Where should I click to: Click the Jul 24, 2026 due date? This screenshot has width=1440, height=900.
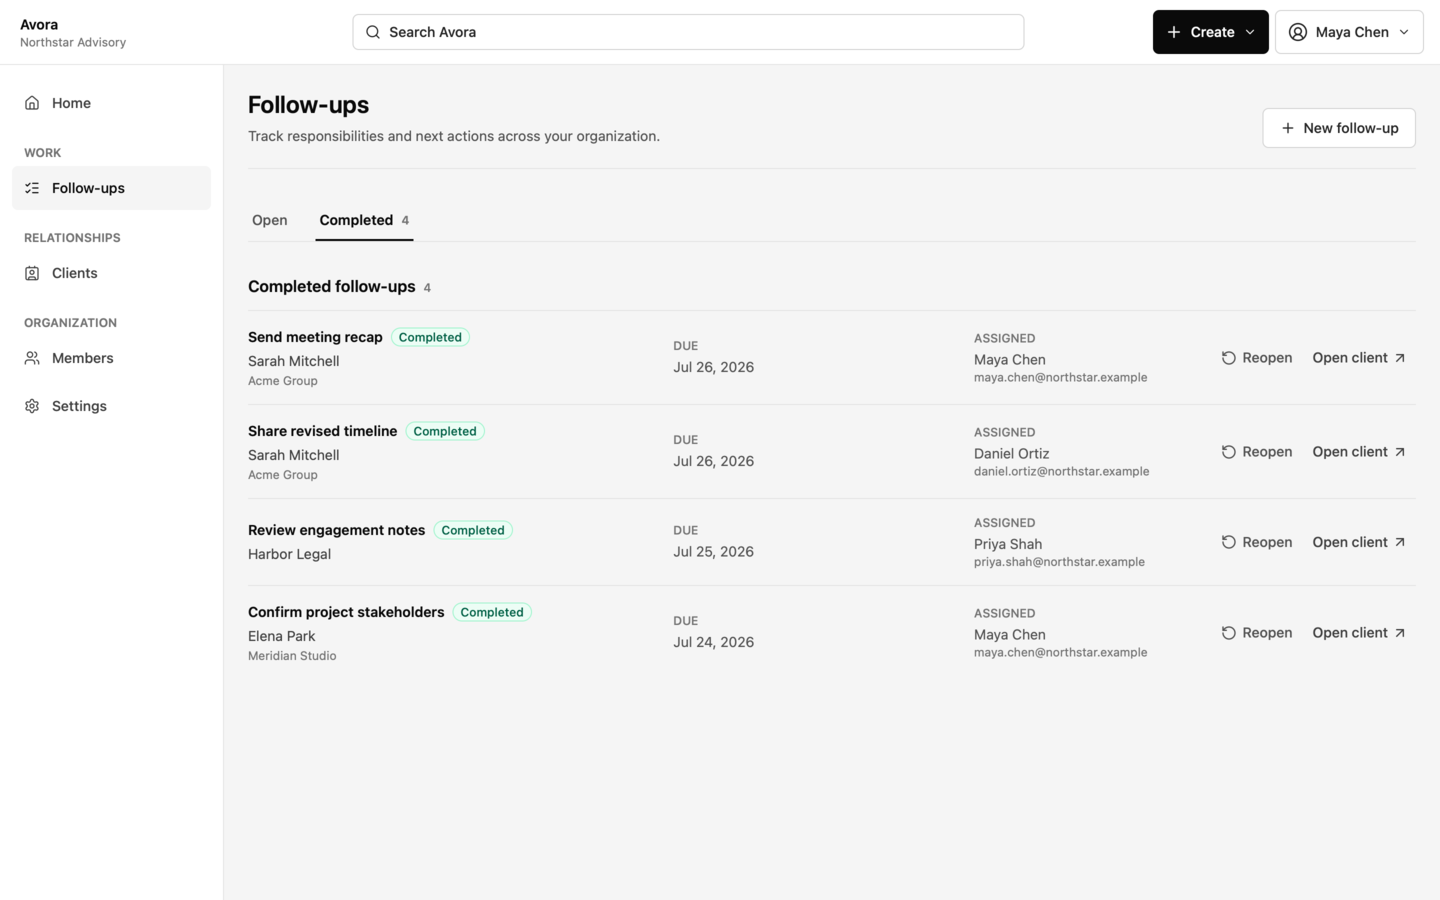714,642
